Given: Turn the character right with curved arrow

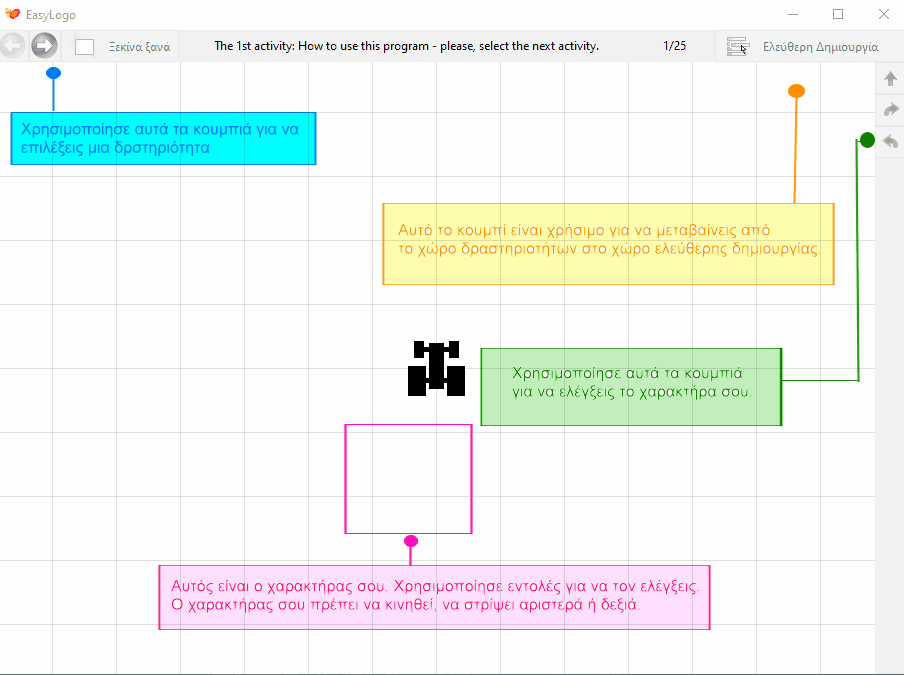Looking at the screenshot, I should [x=890, y=110].
